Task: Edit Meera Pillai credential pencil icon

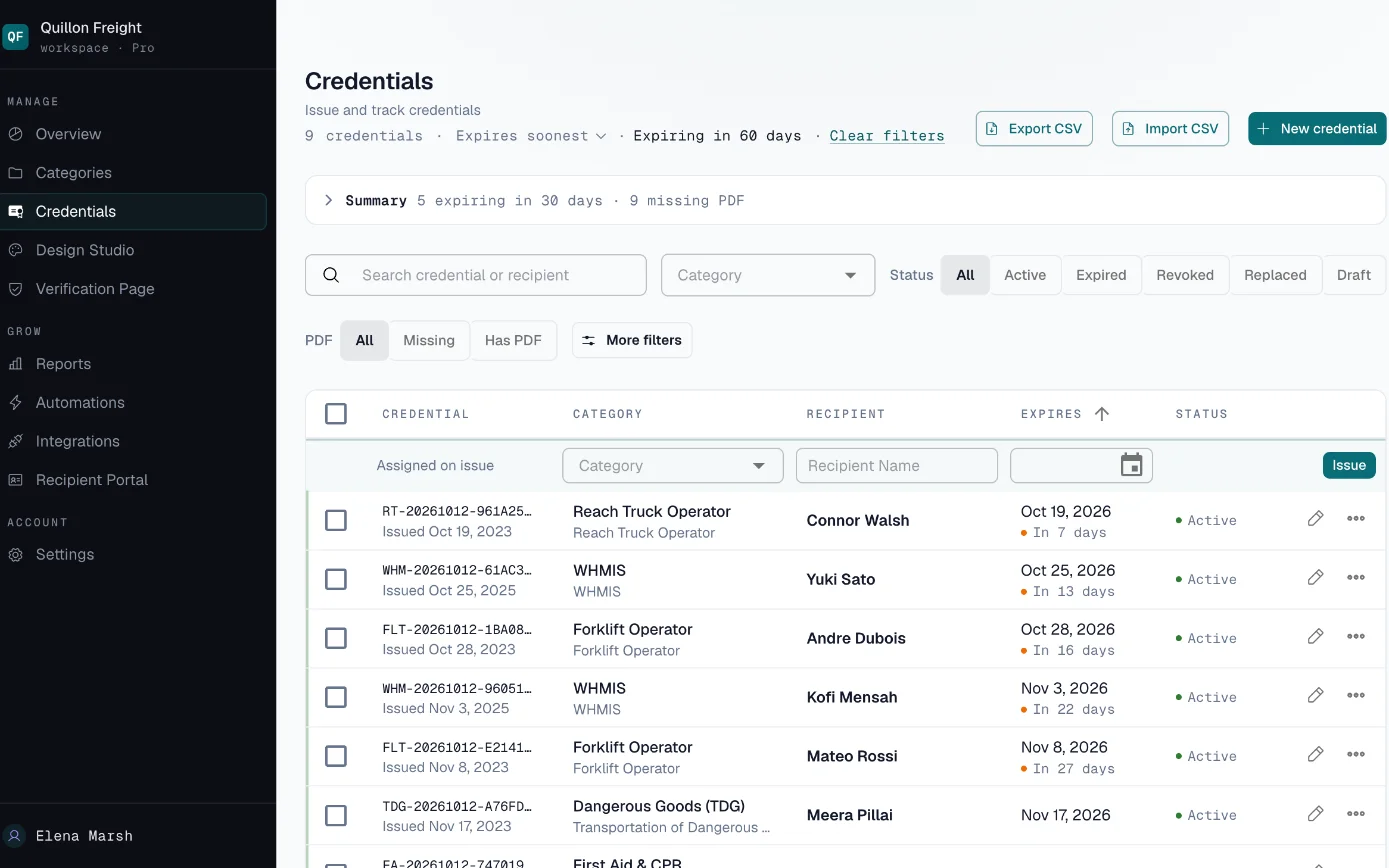Action: pos(1315,813)
